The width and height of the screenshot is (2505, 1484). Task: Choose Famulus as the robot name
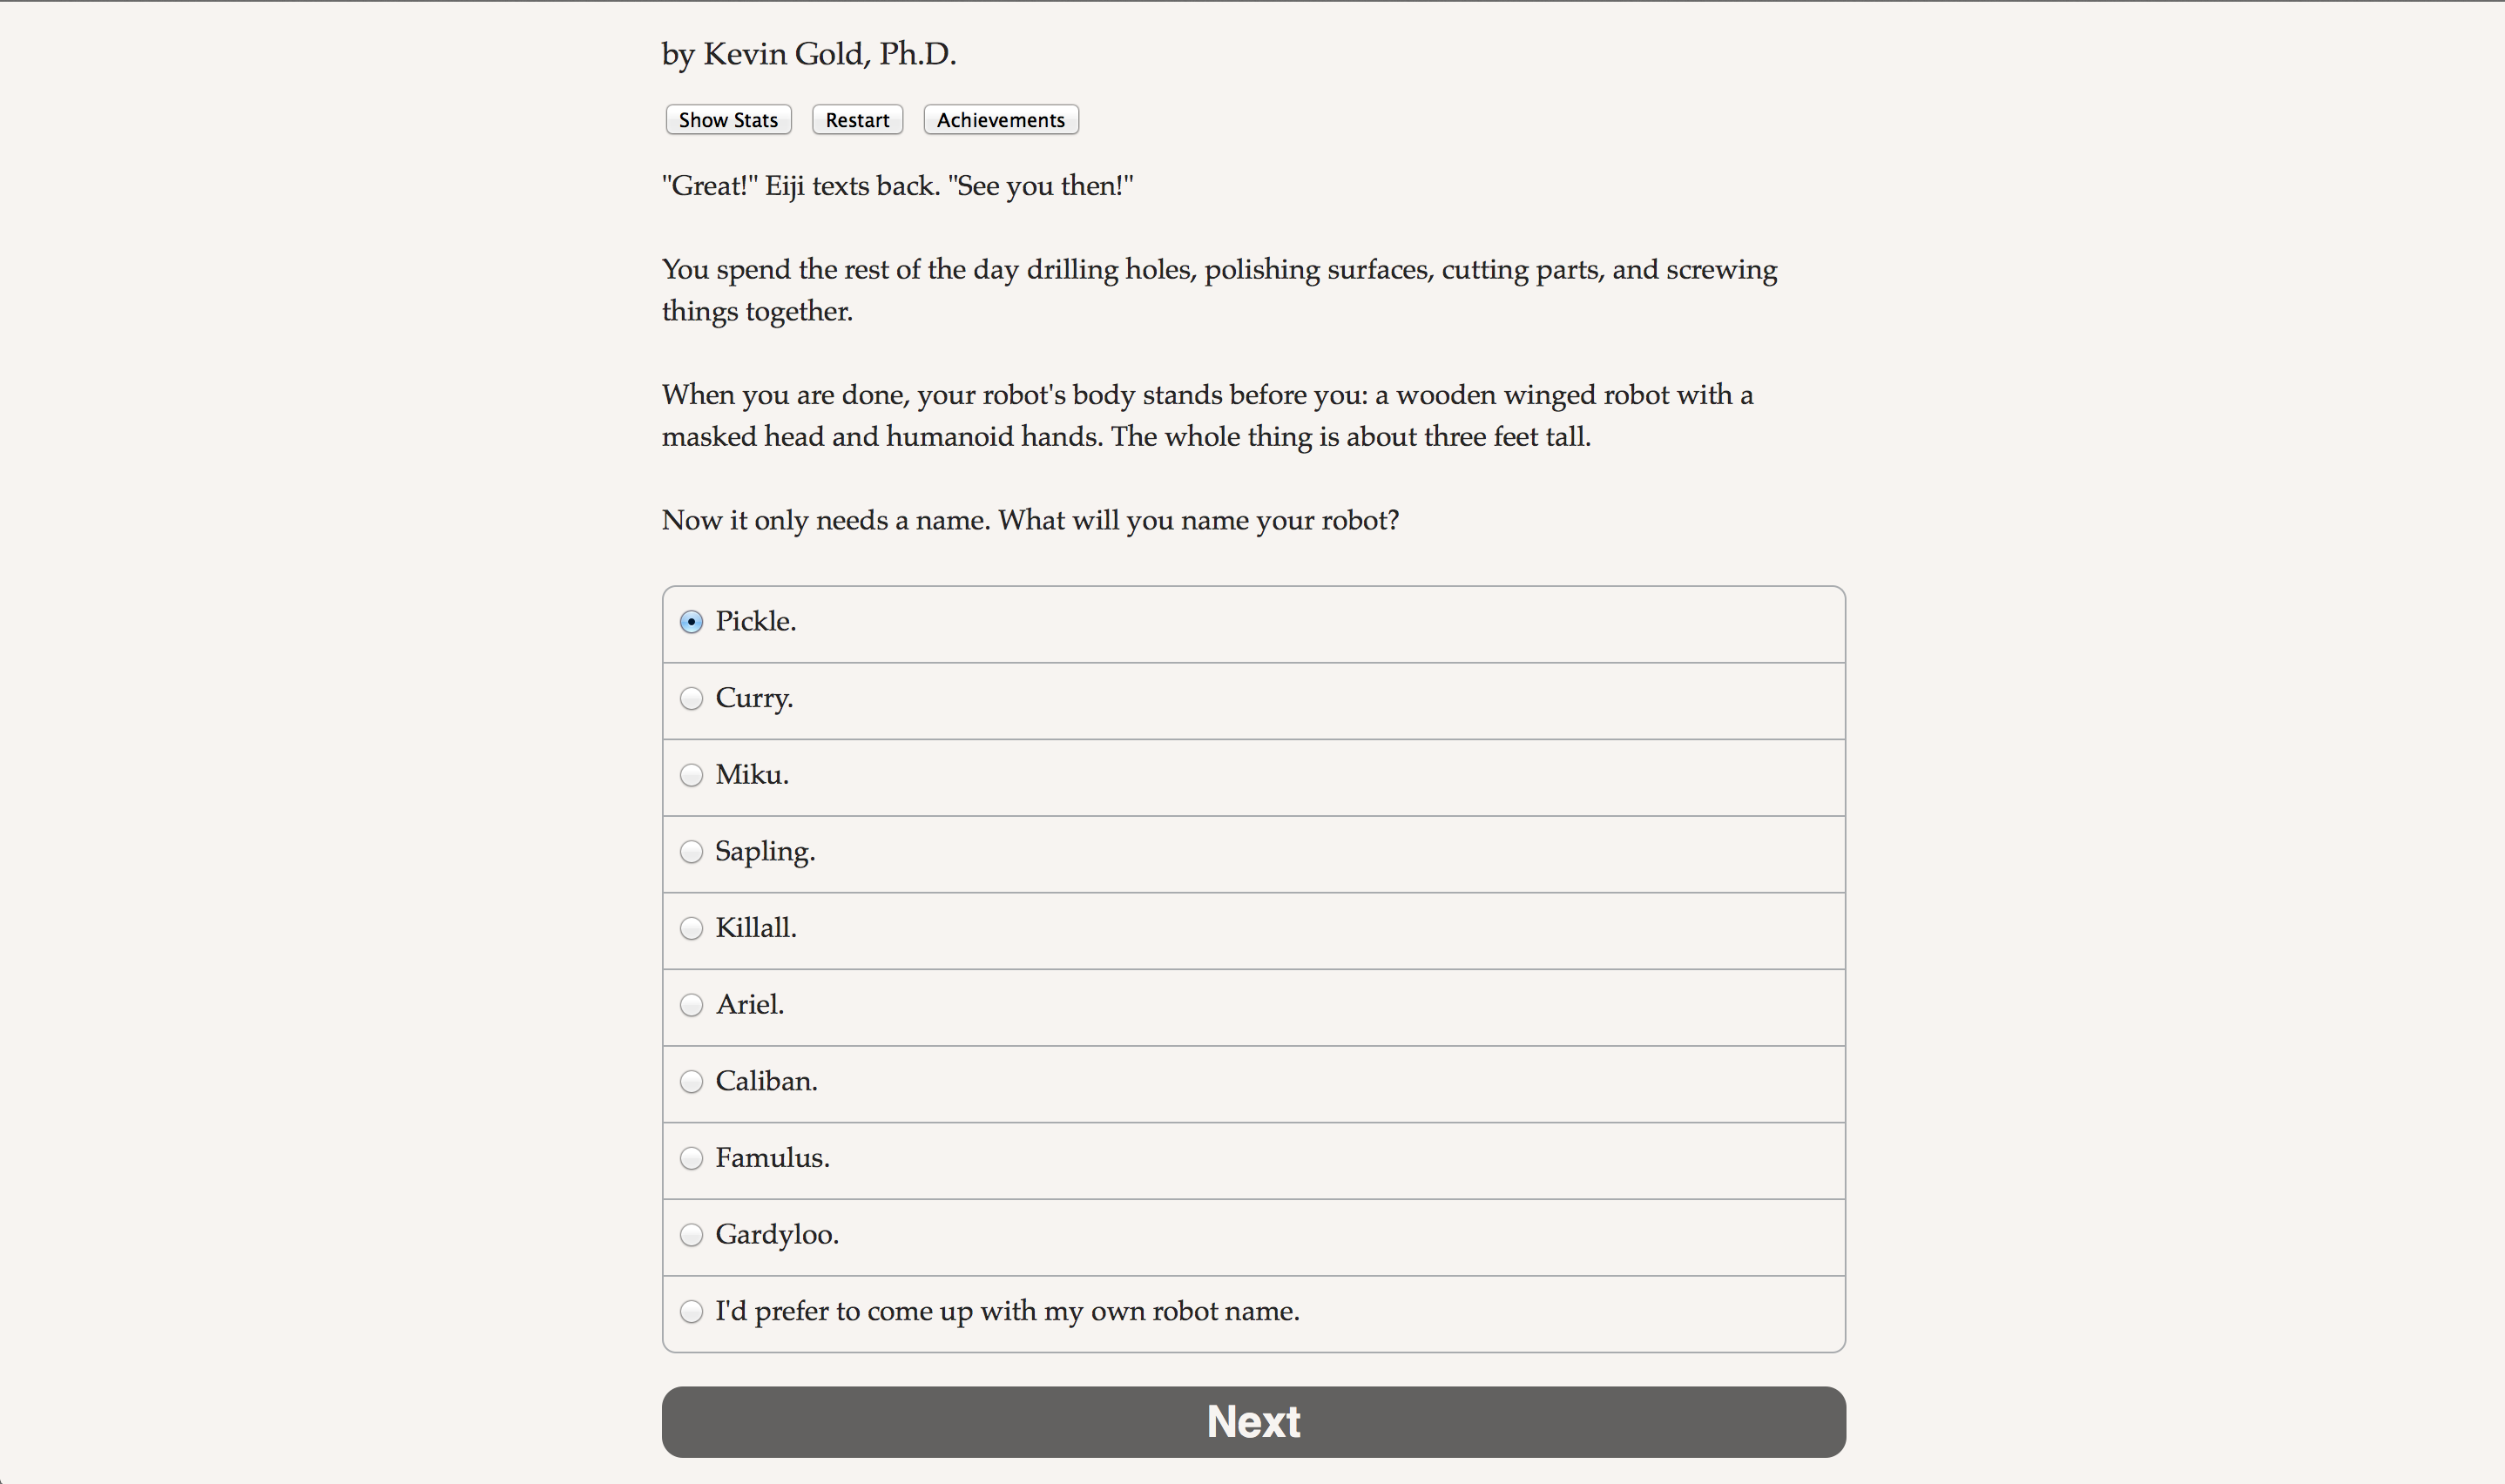coord(691,1159)
